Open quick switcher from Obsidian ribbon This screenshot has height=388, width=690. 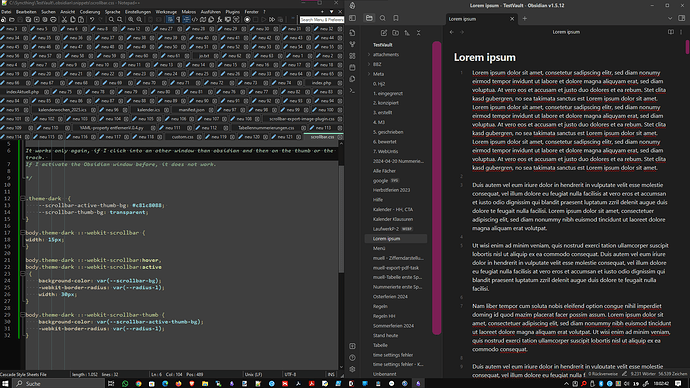(x=352, y=33)
